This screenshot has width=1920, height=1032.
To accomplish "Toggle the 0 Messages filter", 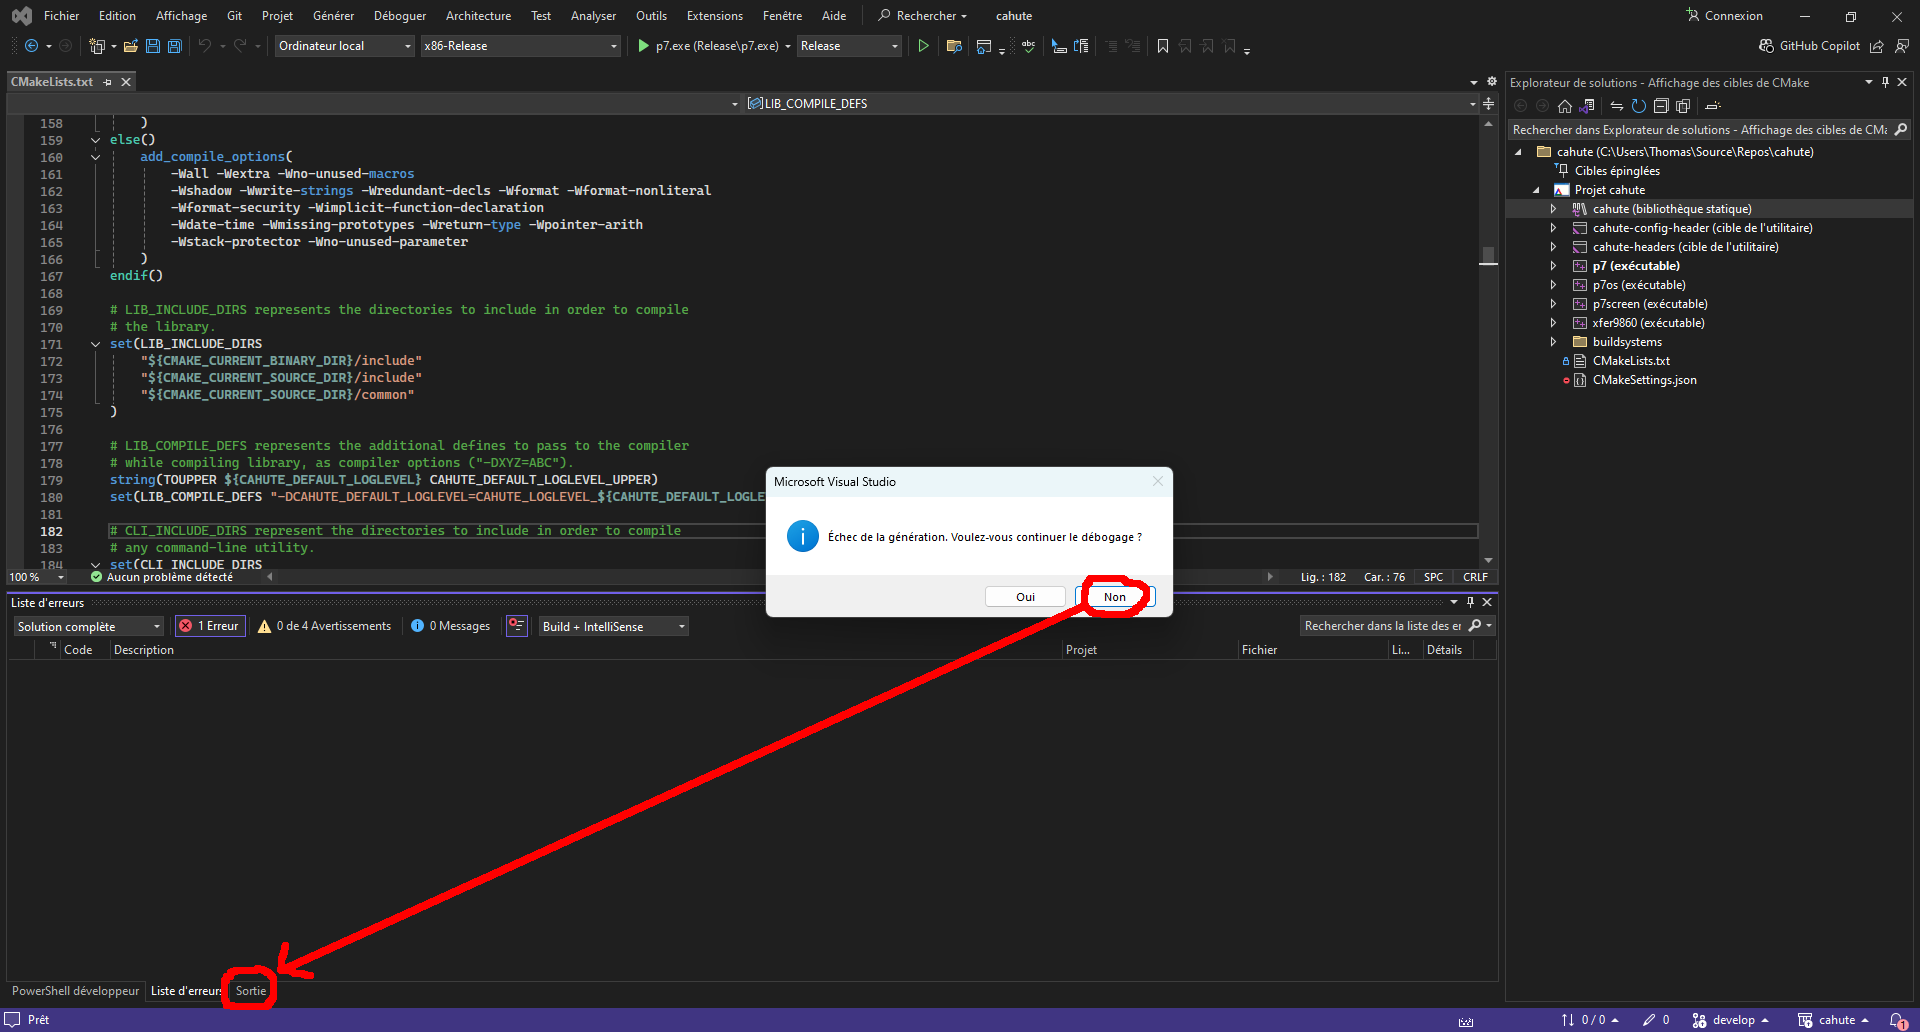I will click(x=450, y=626).
